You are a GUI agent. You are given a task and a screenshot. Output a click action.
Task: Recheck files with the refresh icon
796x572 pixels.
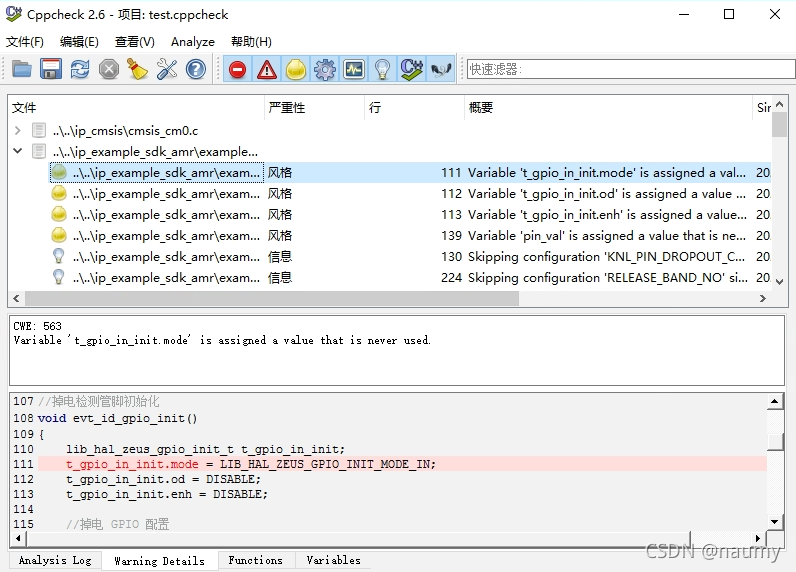coord(80,69)
